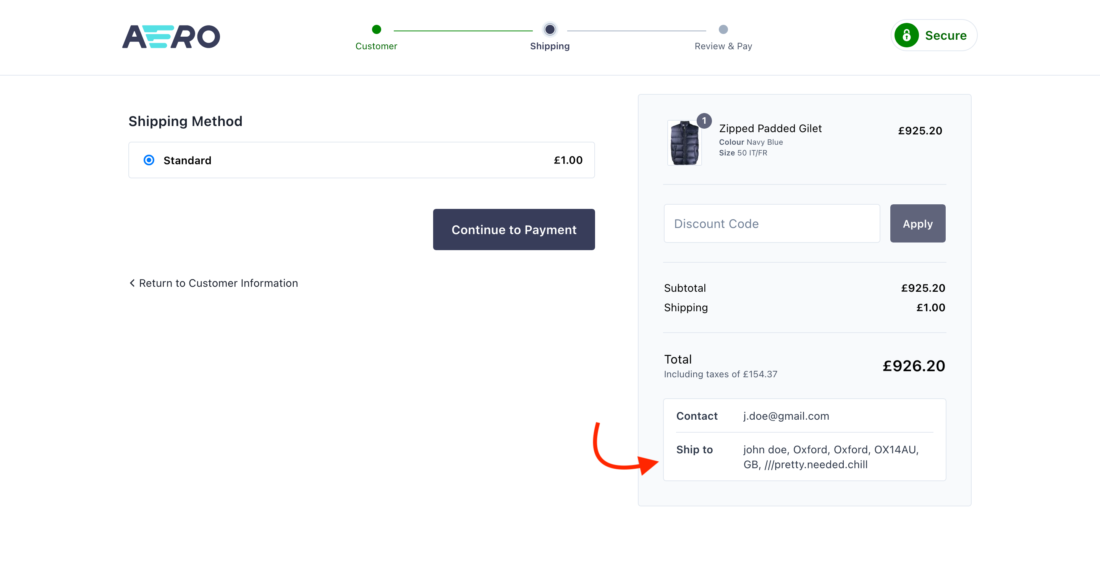Click the £925.20 item price

tap(920, 130)
